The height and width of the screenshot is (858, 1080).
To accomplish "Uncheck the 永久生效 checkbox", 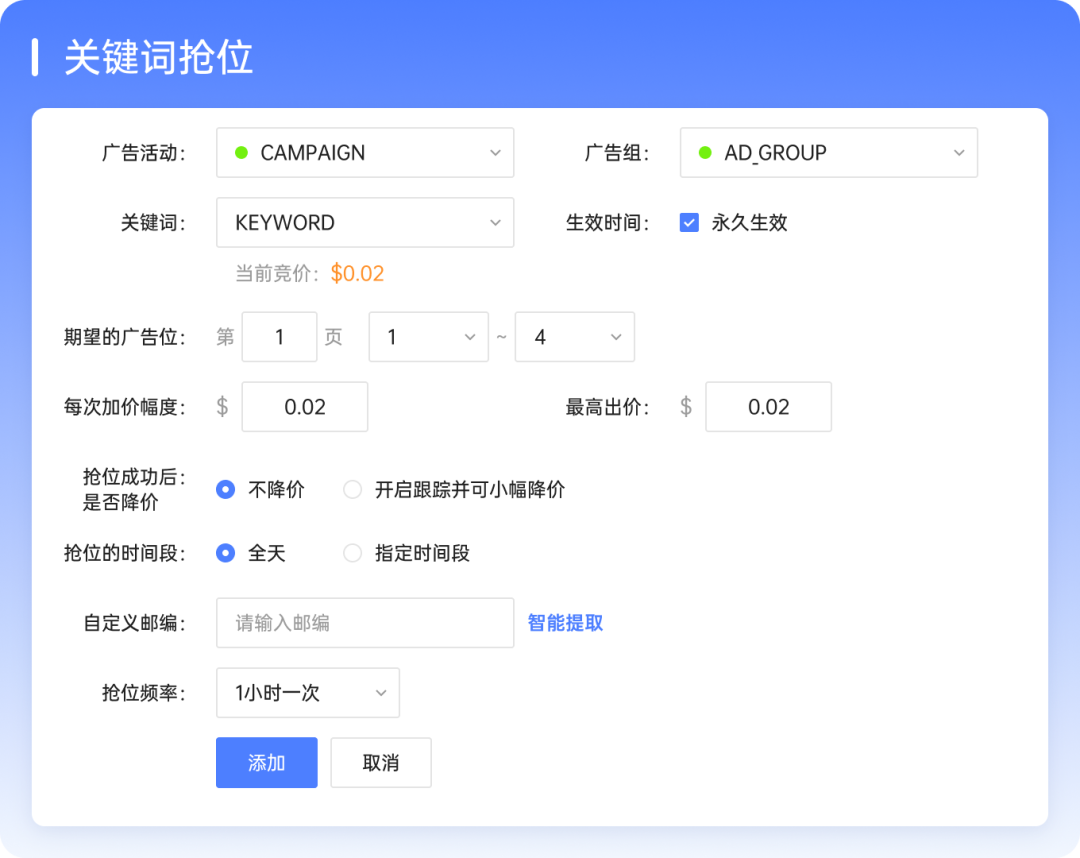I will (x=688, y=222).
